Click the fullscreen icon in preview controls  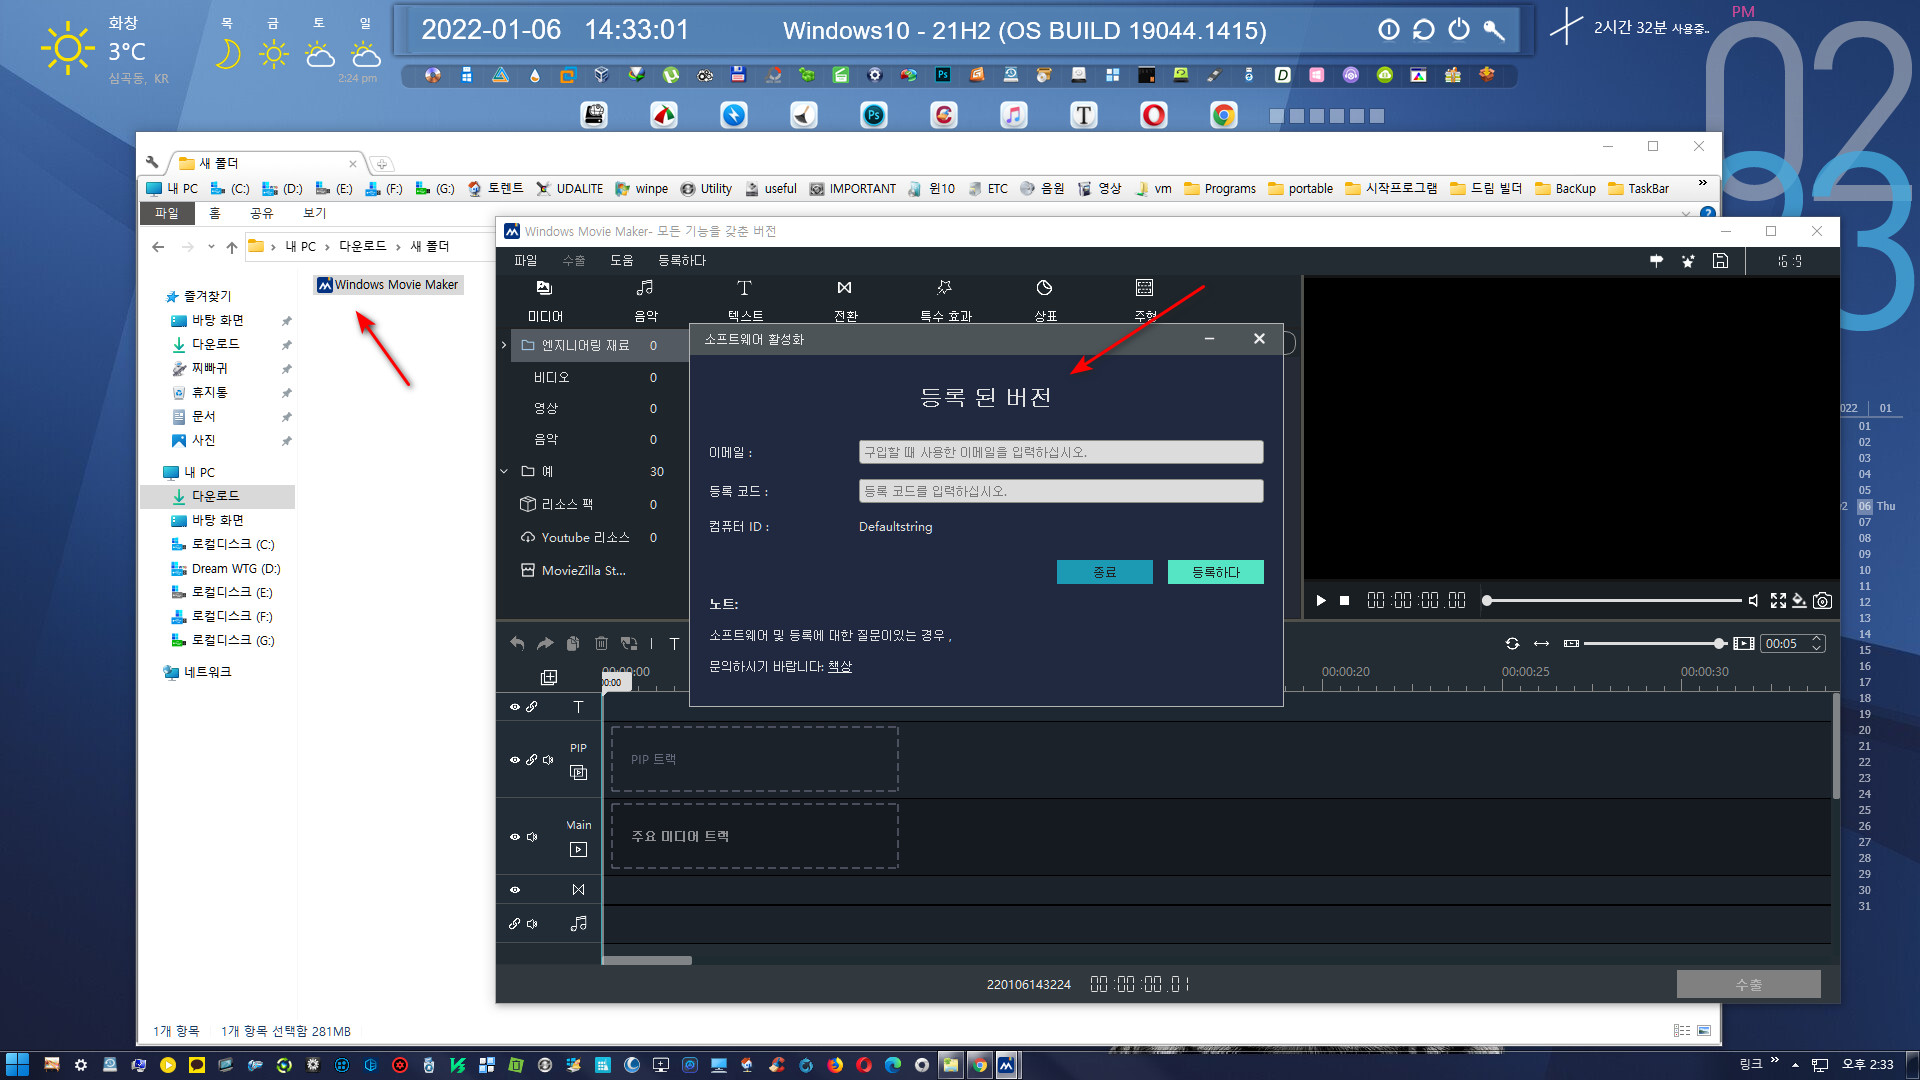[x=1778, y=600]
